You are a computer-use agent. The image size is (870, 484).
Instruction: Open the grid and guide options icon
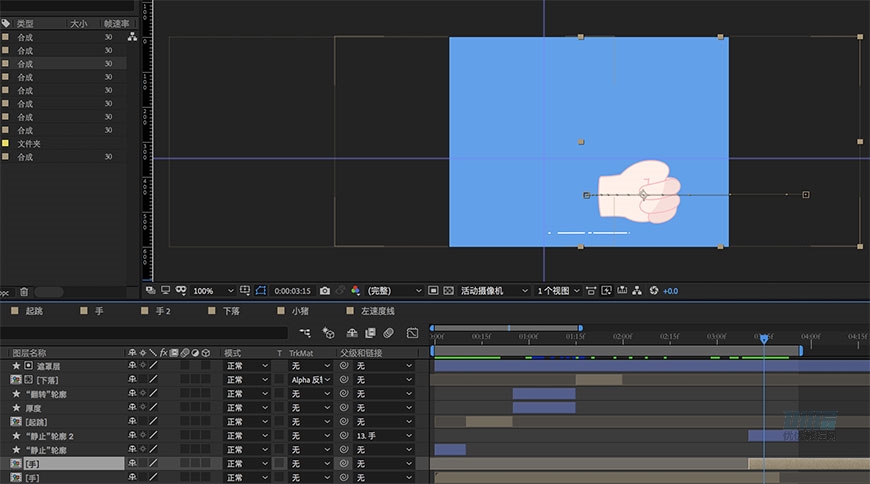click(x=245, y=290)
